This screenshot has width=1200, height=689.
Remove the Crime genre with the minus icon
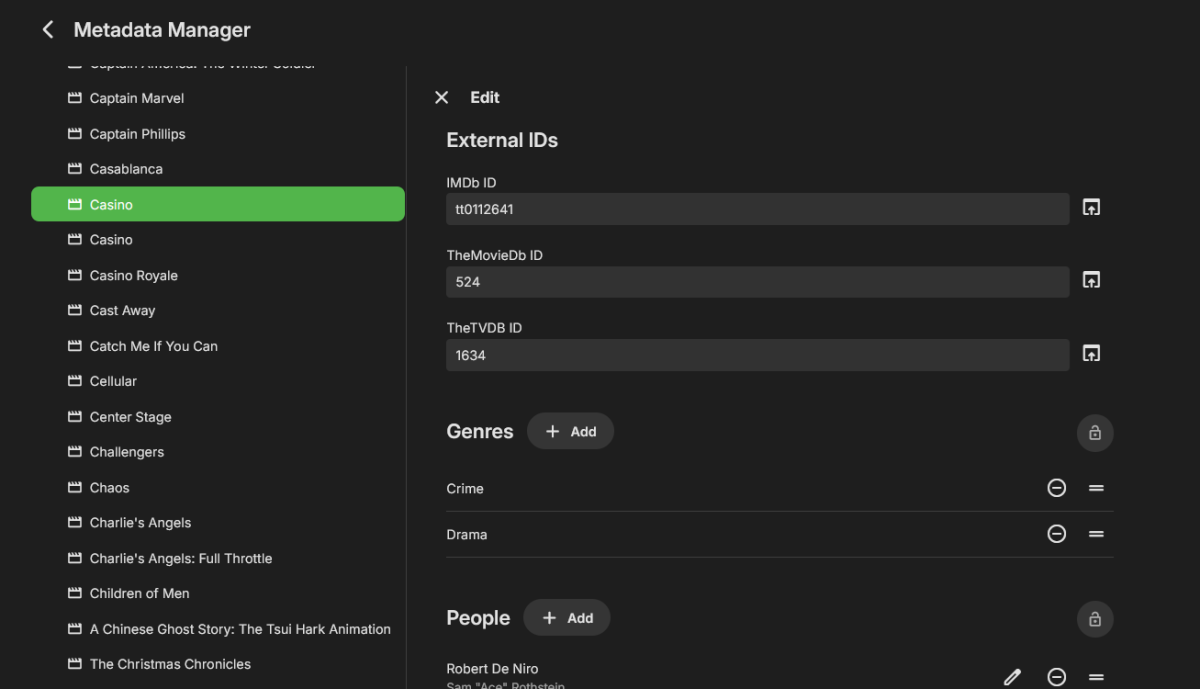(x=1057, y=488)
